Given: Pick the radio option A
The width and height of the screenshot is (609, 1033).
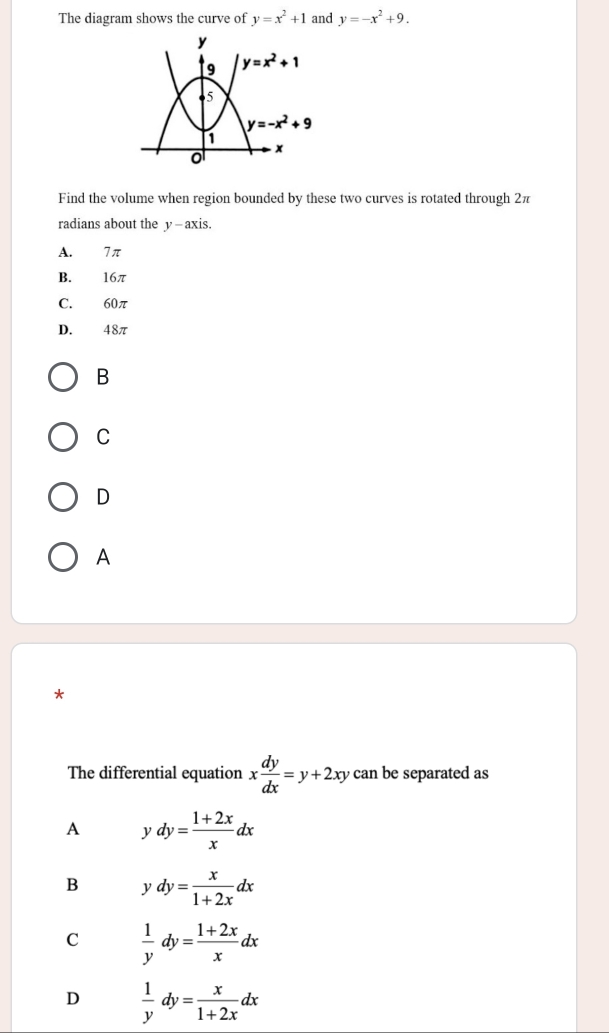Looking at the screenshot, I should click(64, 558).
